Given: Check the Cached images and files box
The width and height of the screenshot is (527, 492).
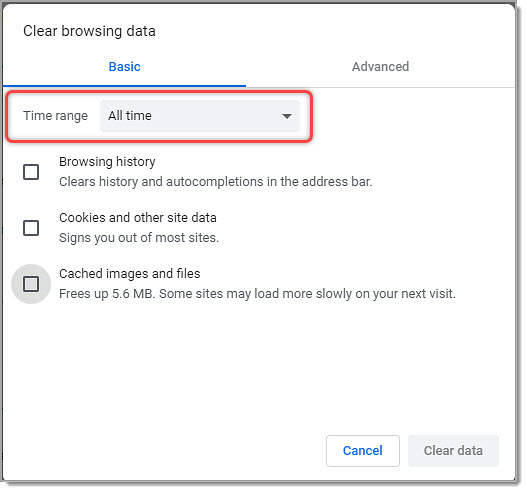Looking at the screenshot, I should point(31,284).
